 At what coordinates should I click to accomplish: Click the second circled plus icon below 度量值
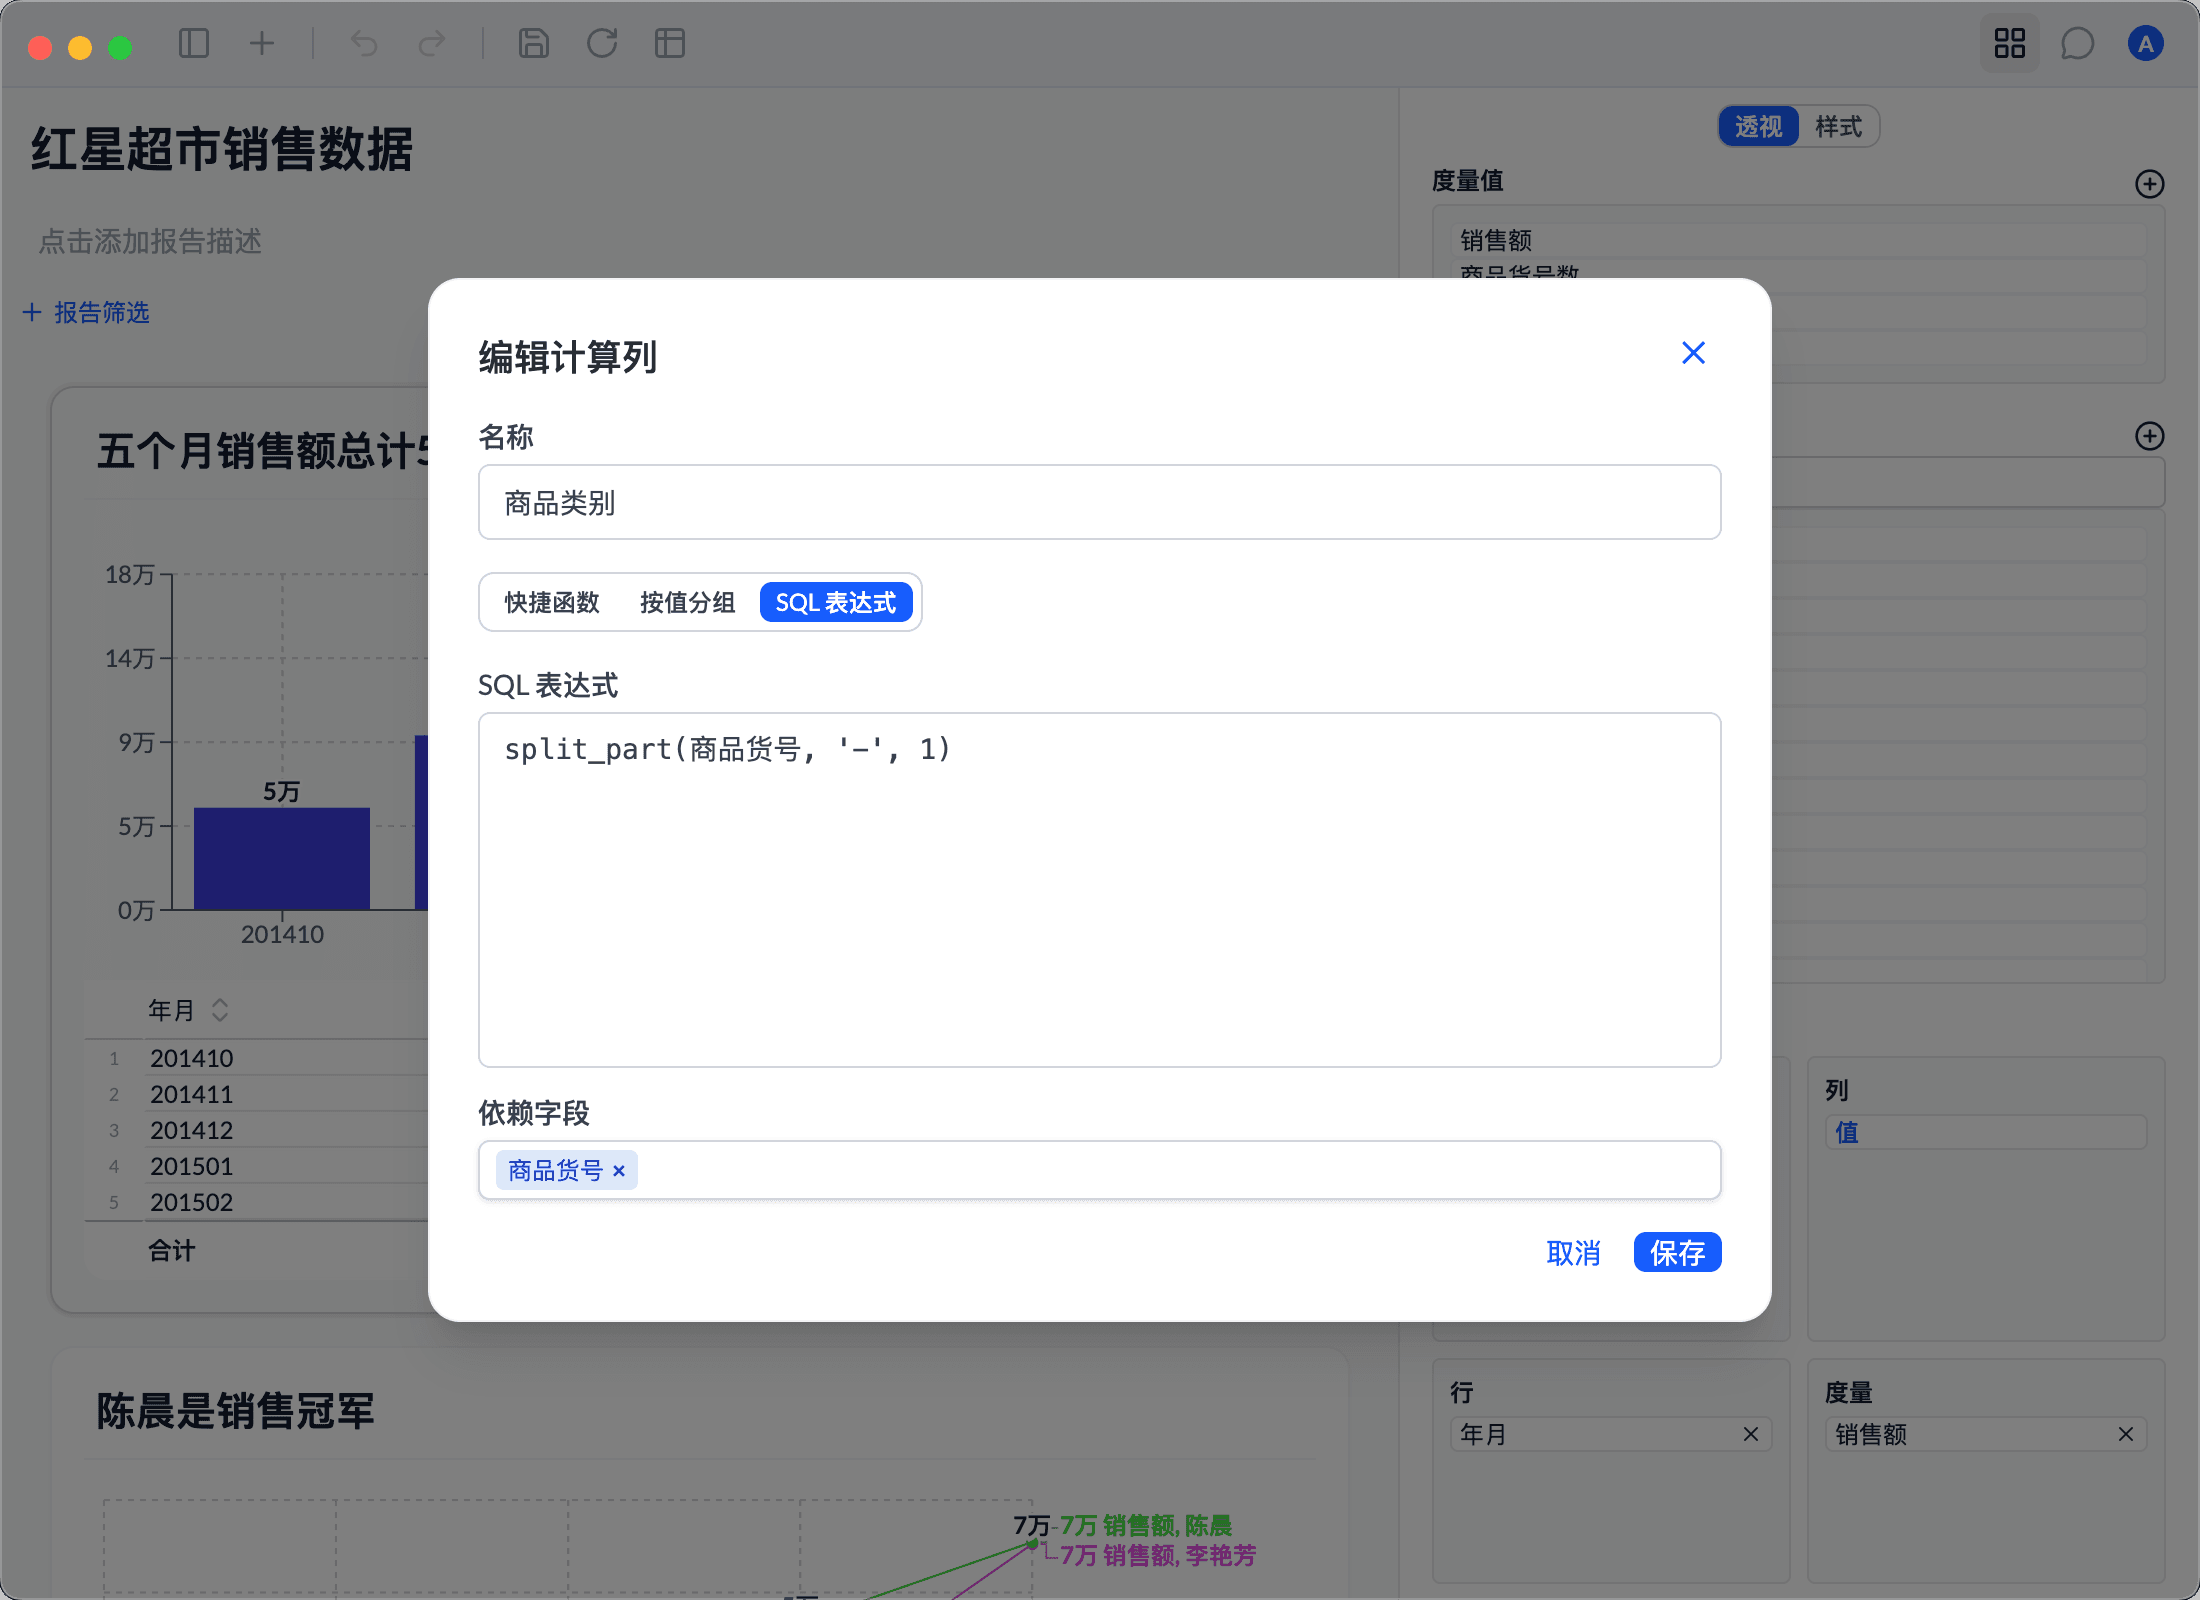tap(2149, 436)
